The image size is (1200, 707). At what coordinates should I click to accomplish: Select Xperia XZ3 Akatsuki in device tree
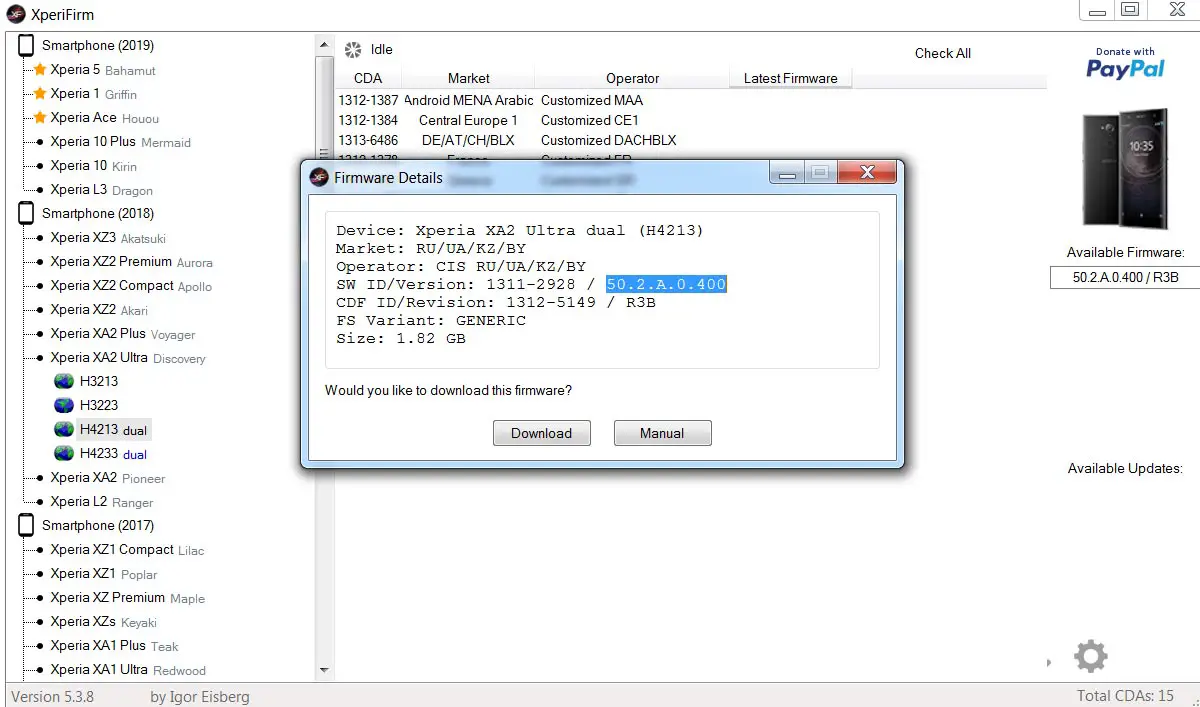click(x=108, y=238)
